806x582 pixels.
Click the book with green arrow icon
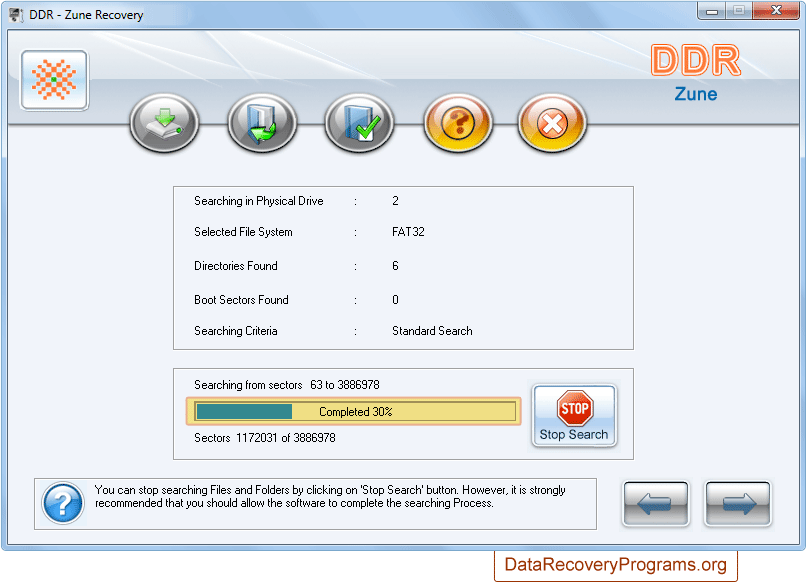point(262,123)
